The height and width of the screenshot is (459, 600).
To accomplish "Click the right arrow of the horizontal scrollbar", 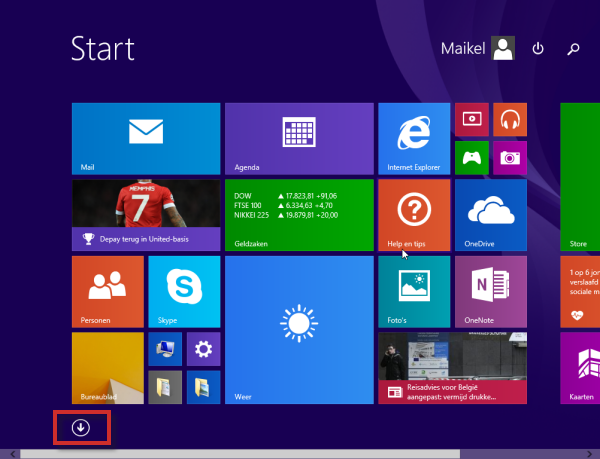I will click(x=589, y=454).
